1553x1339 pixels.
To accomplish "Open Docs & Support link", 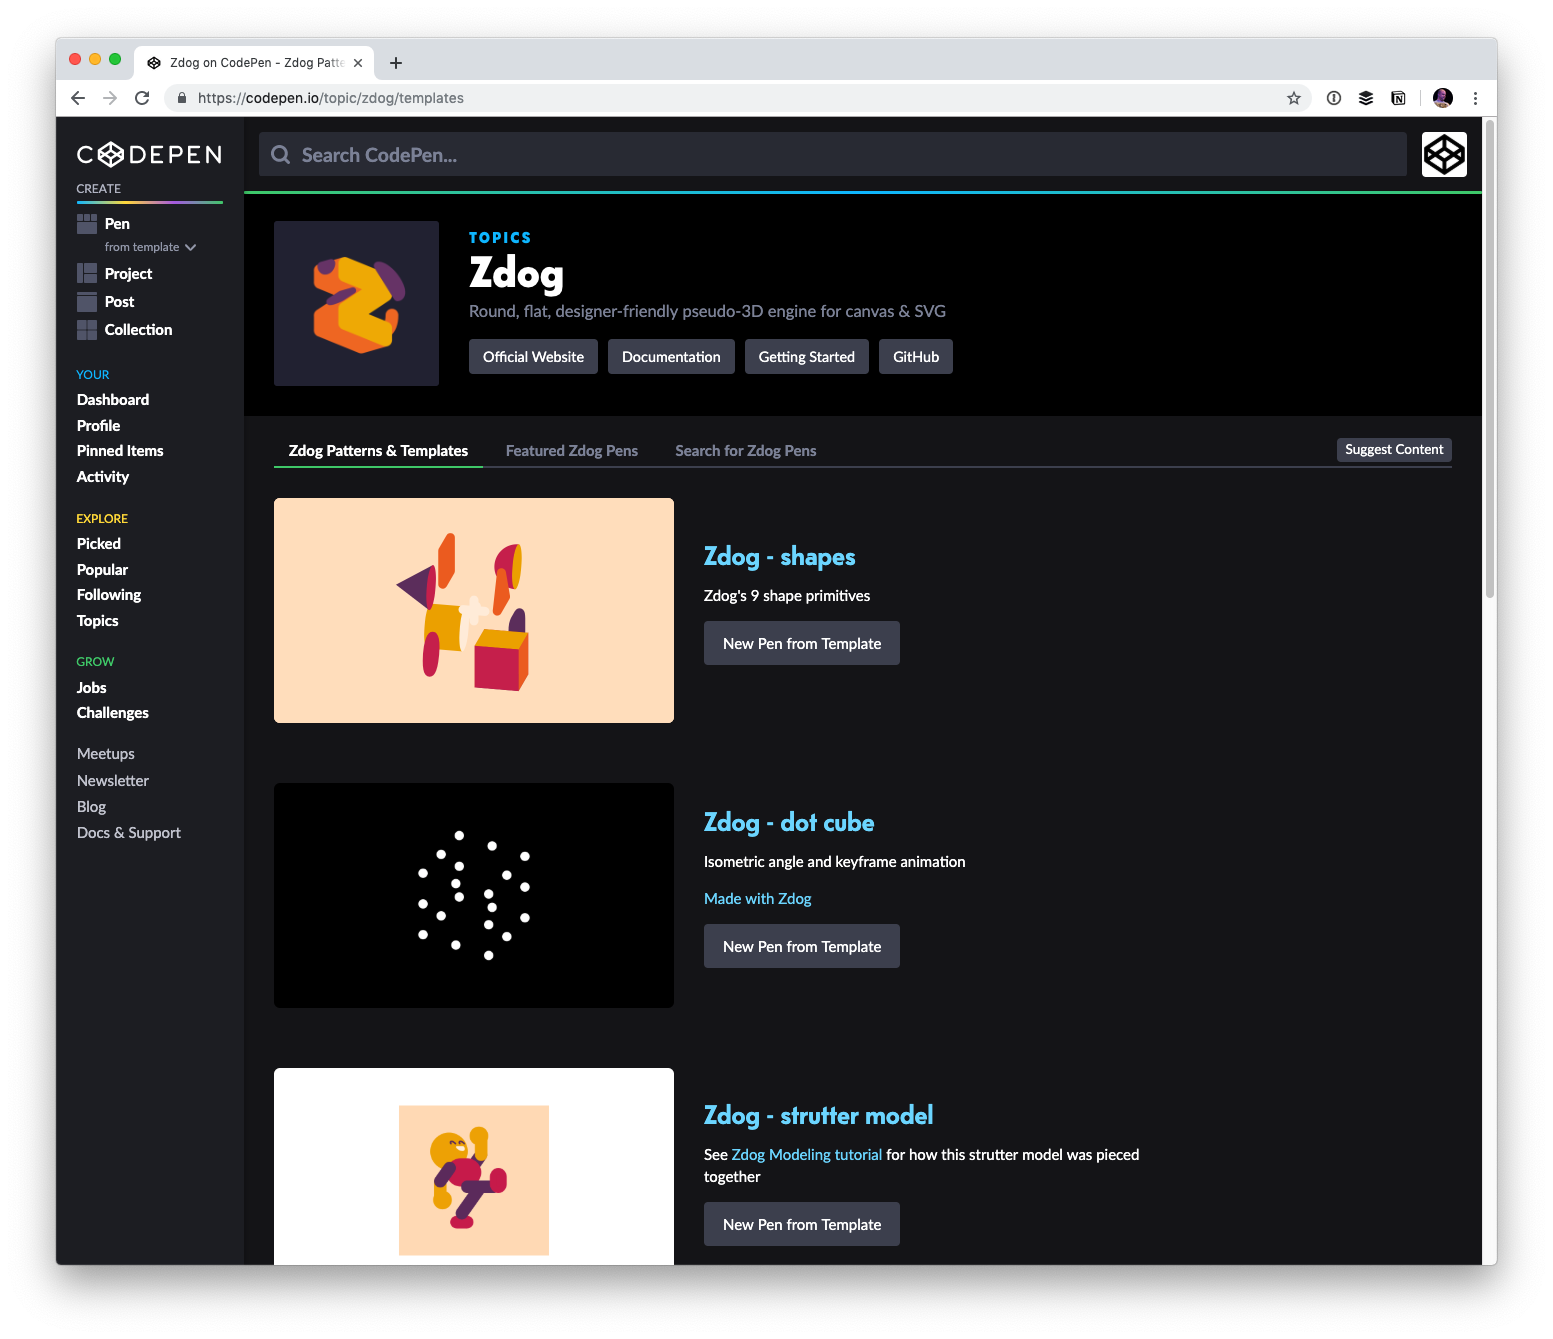I will coord(129,833).
